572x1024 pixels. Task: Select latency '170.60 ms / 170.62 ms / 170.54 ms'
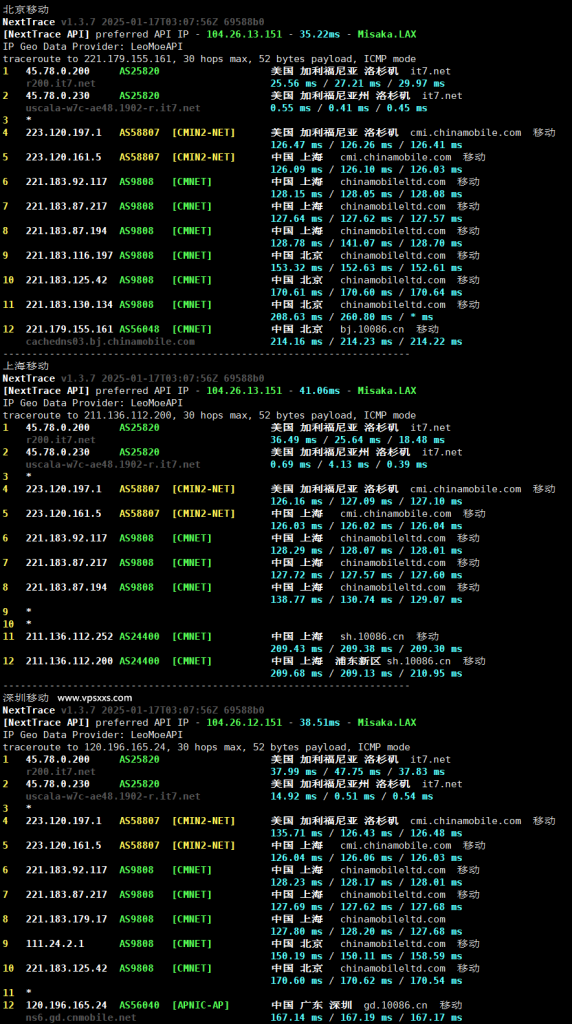click(366, 981)
